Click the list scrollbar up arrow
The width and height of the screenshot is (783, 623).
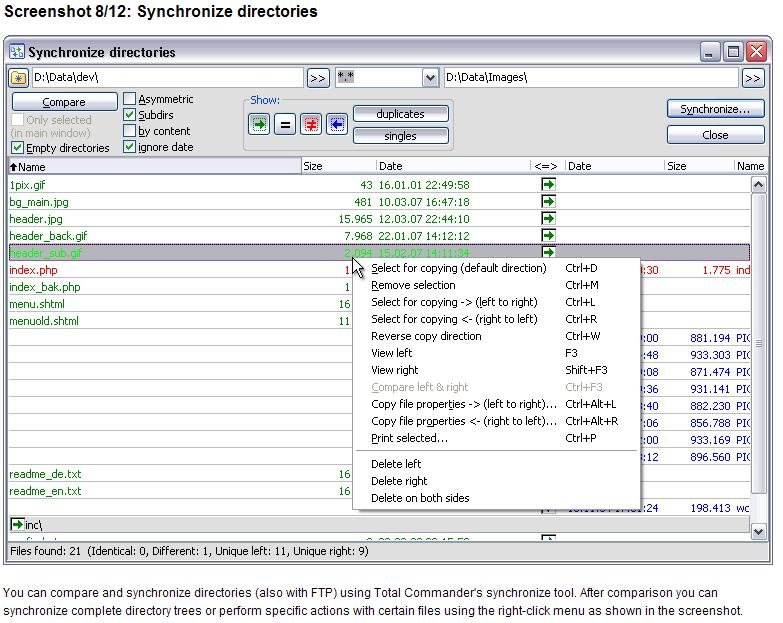[758, 185]
